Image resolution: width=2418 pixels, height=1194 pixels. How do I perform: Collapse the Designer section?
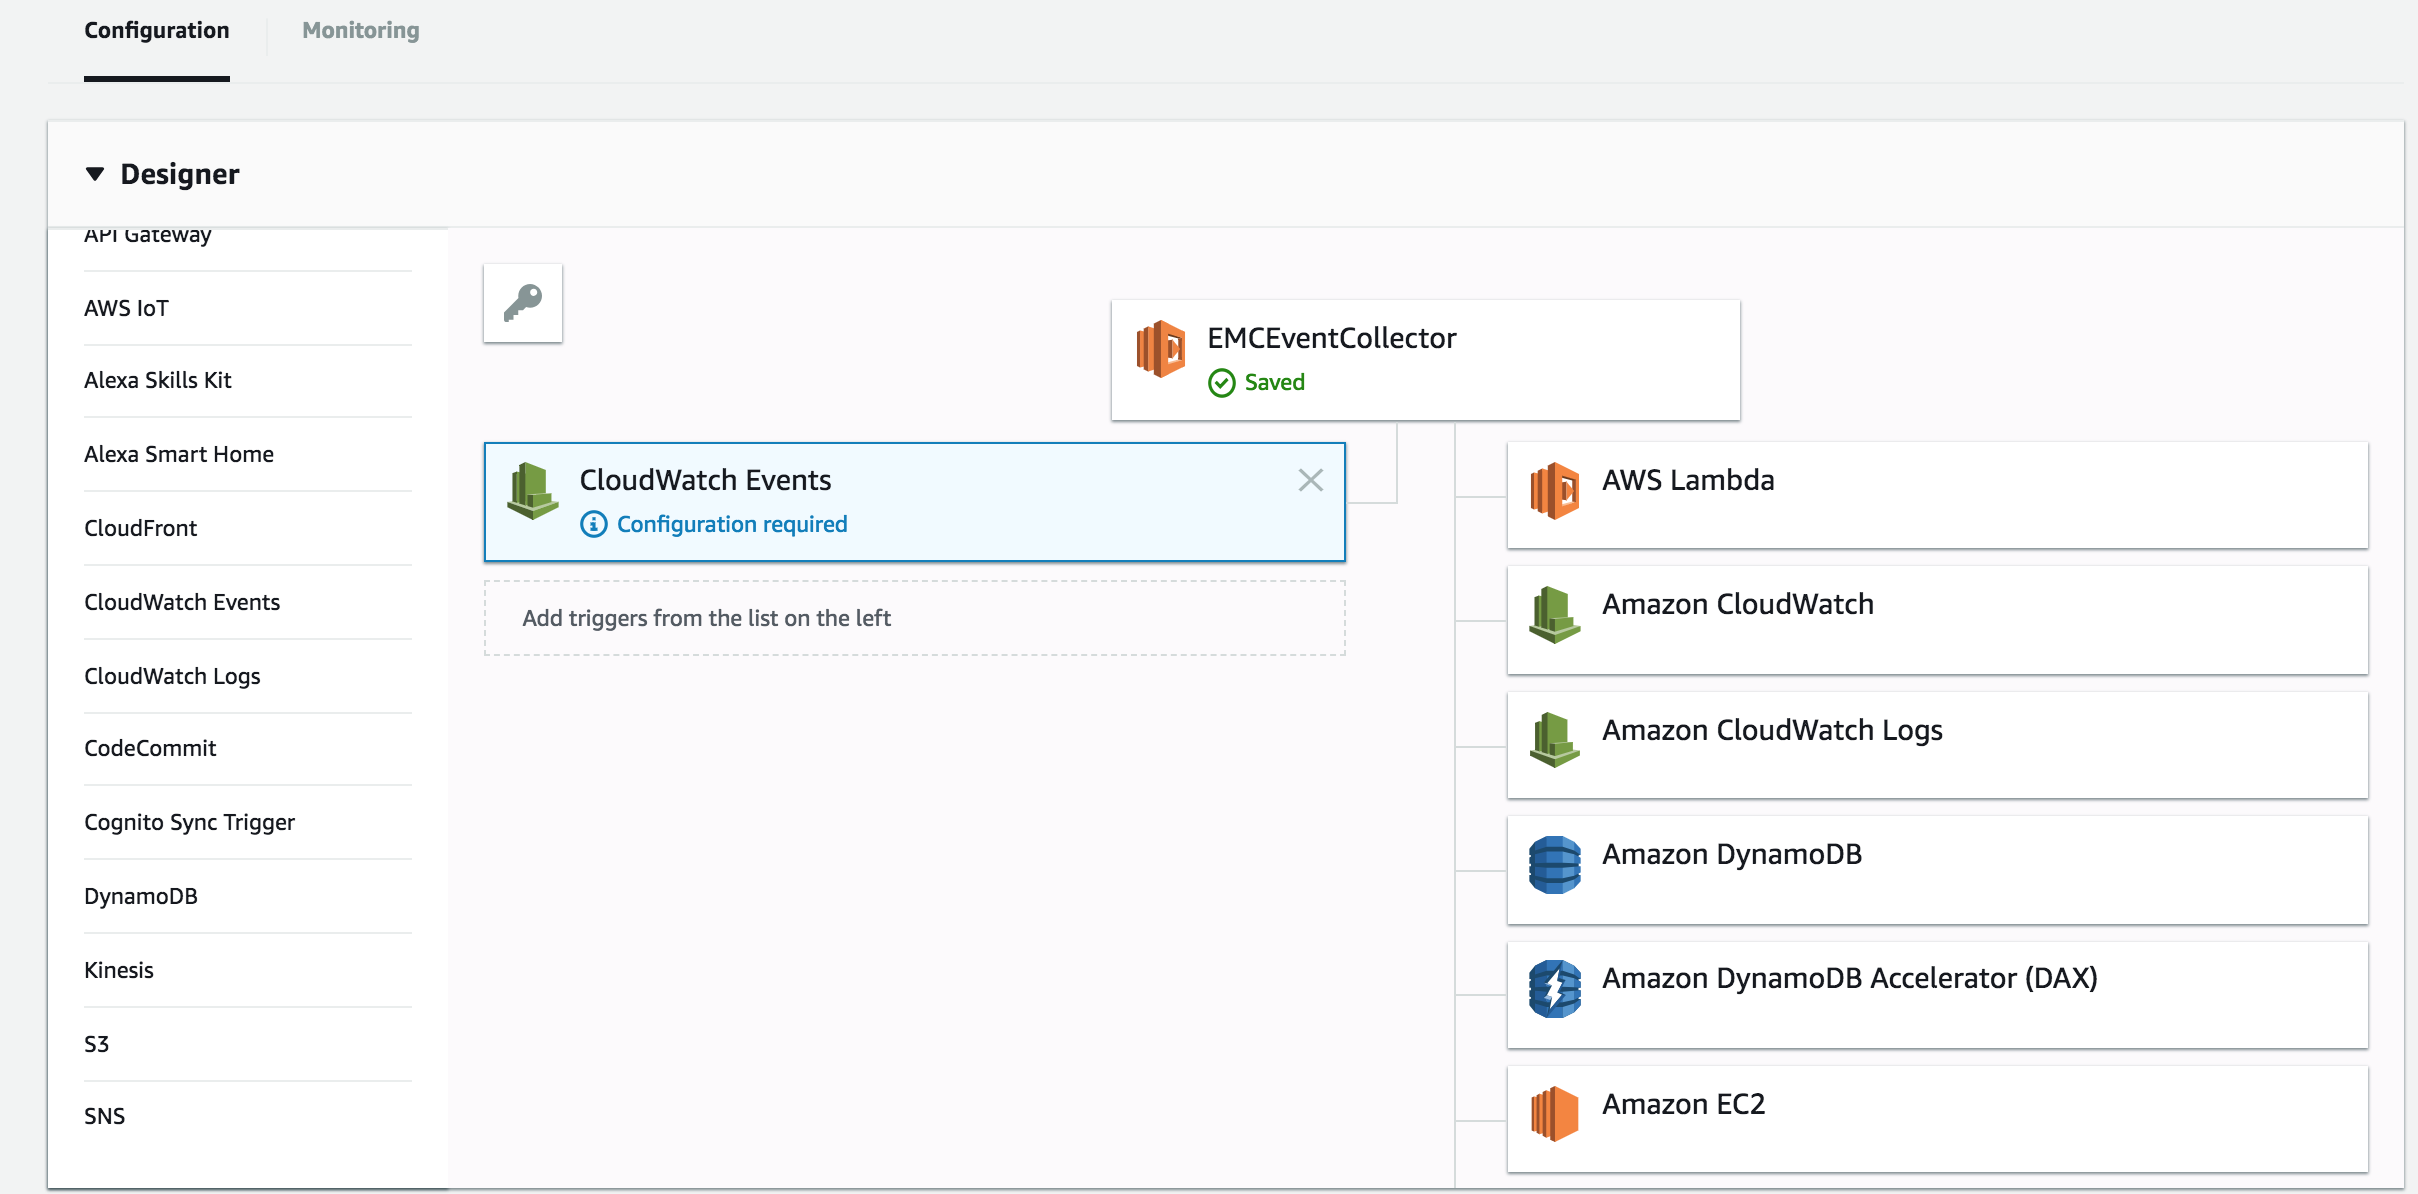95,174
